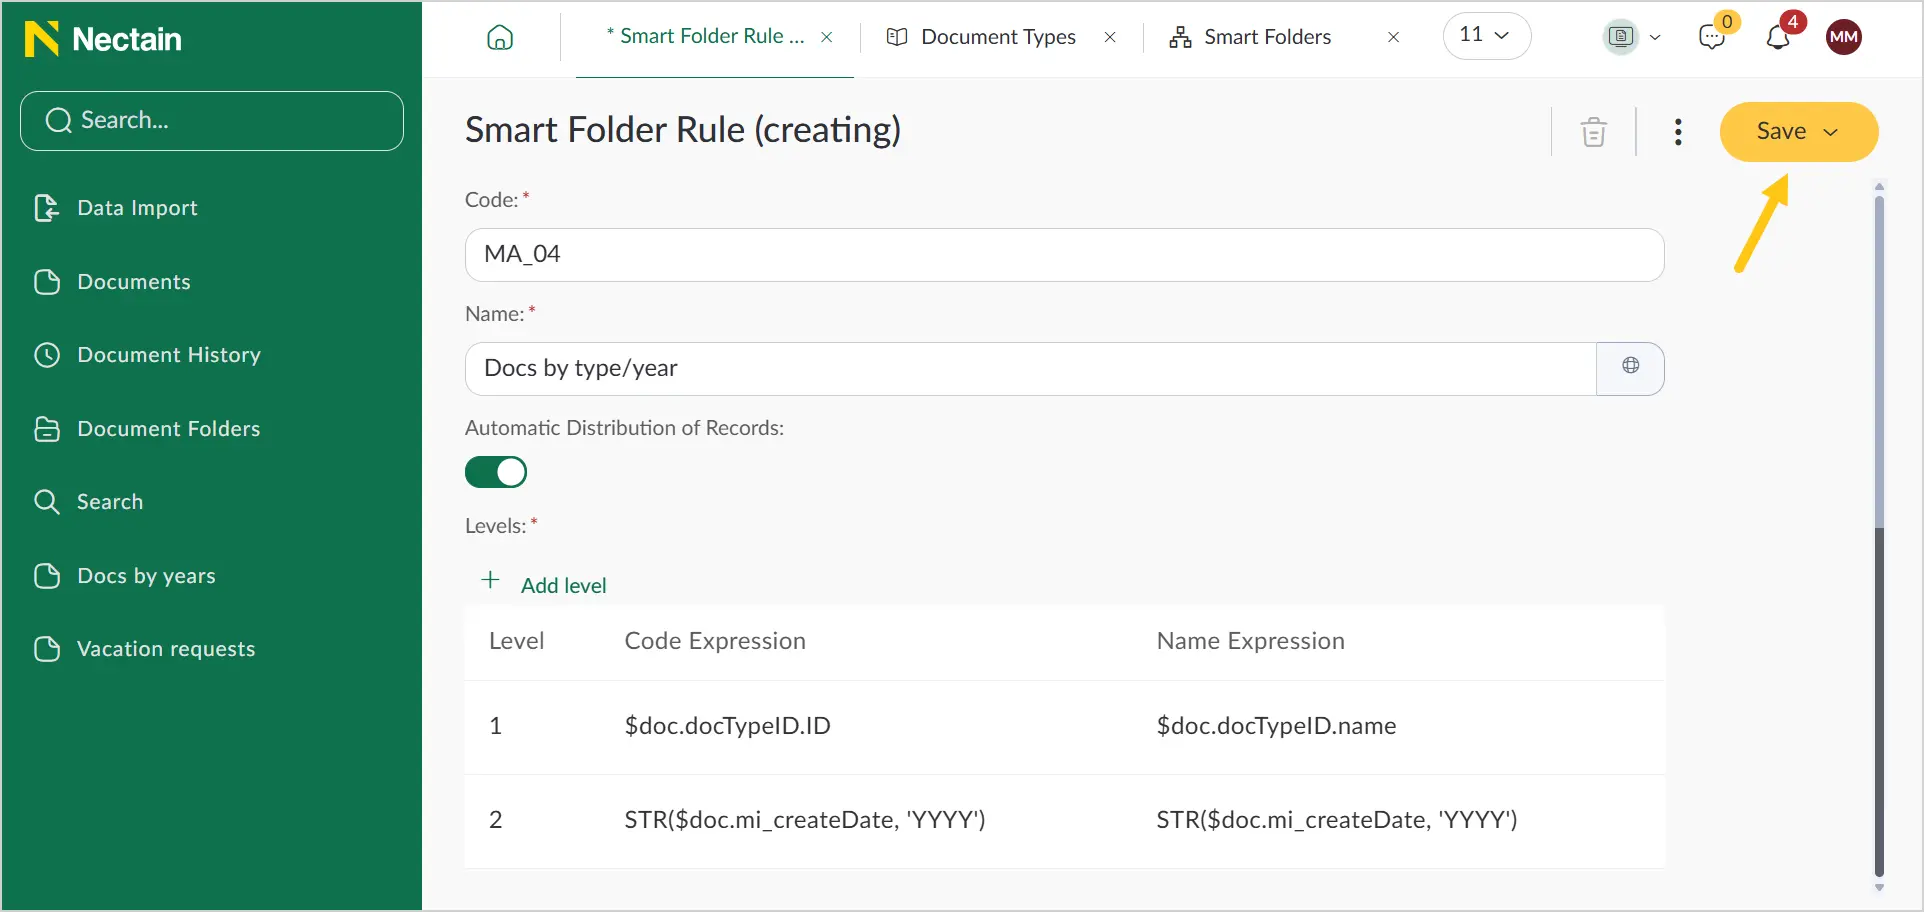Close the Smart Folder Rule tab

tap(827, 37)
